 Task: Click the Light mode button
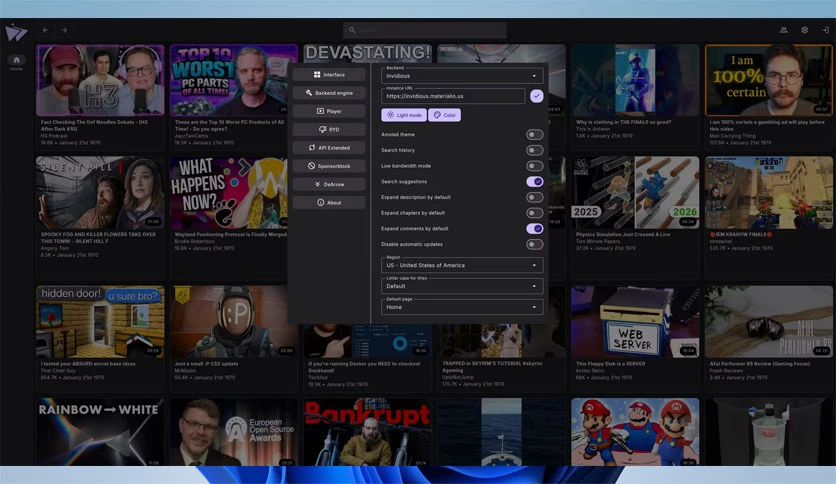point(404,115)
